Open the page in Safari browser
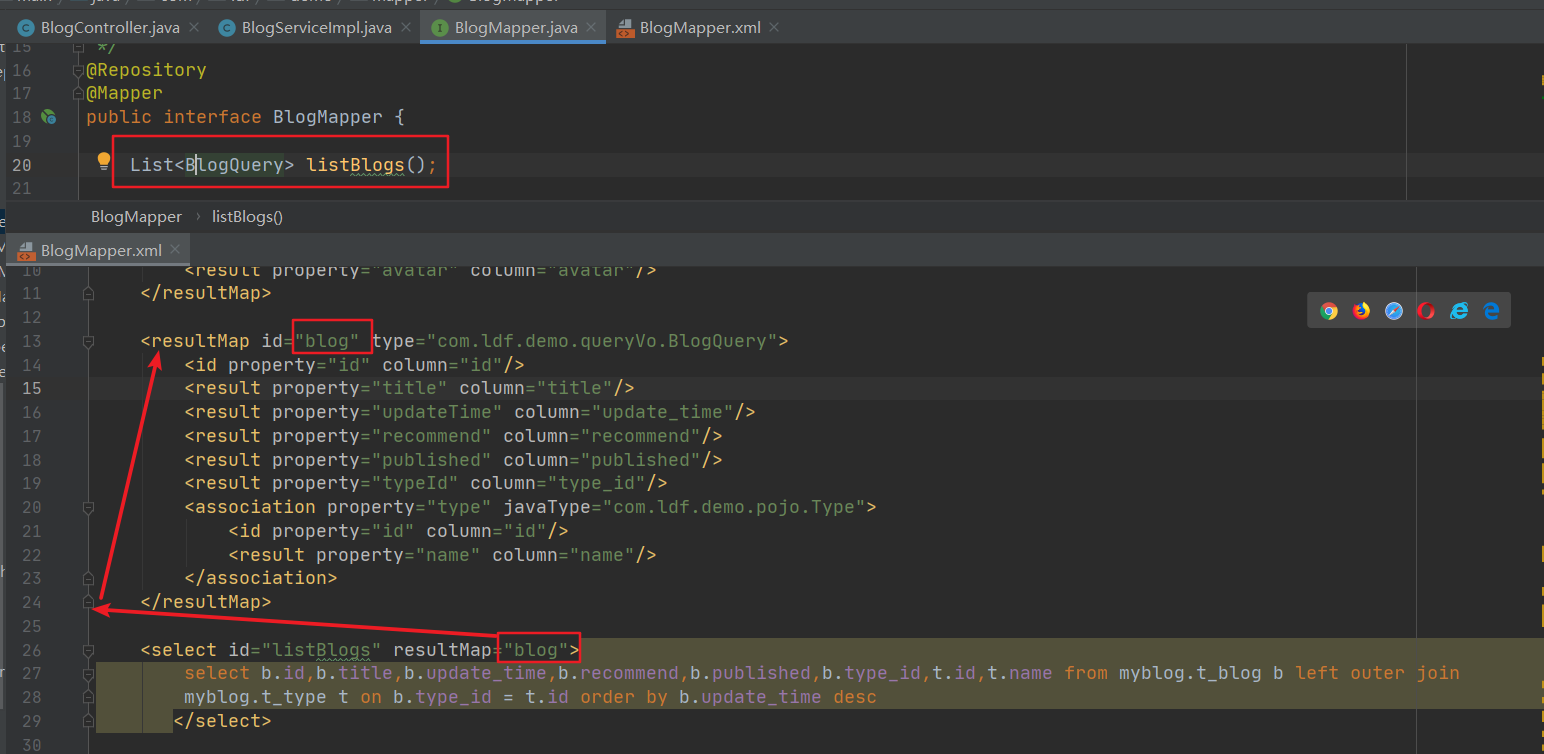The image size is (1544, 754). click(1394, 311)
